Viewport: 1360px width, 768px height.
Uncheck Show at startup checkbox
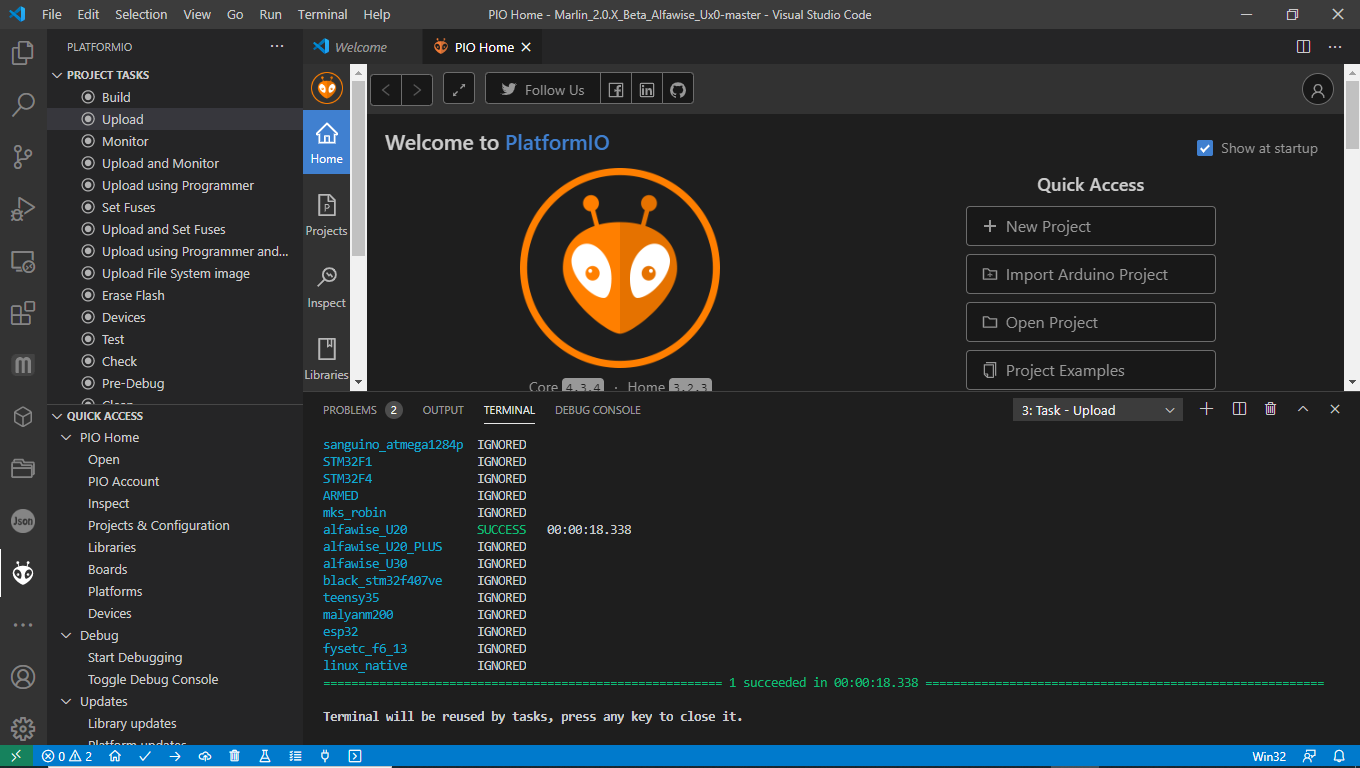1205,148
